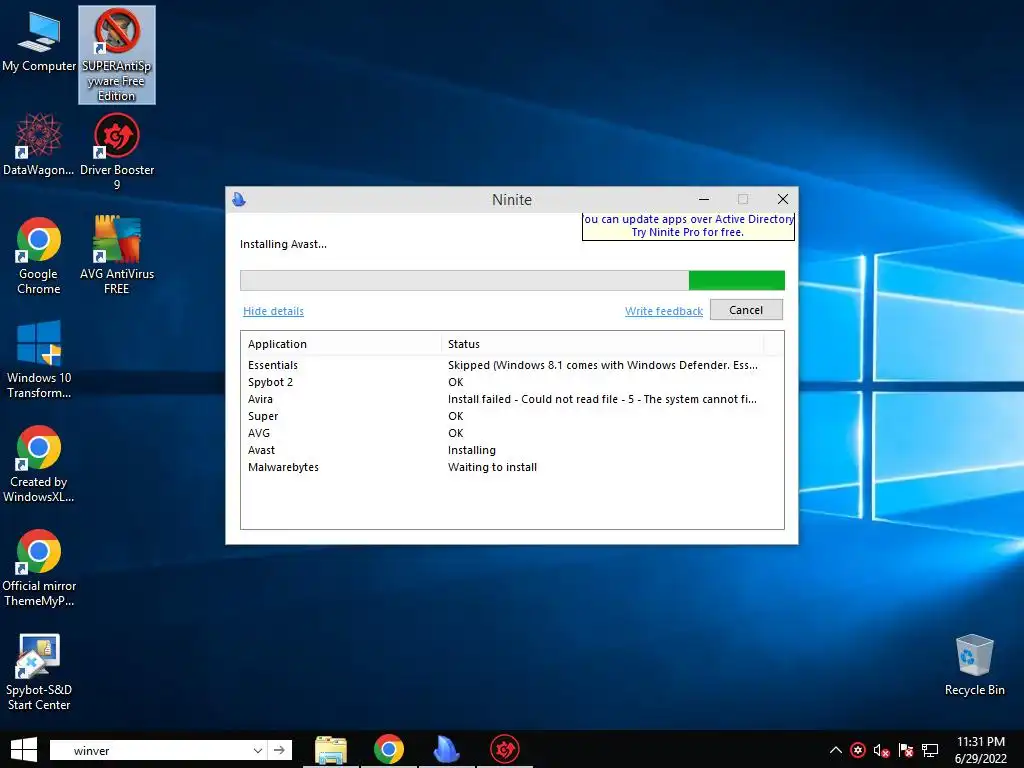Launch AVG AntiVirus FREE desktop shortcut
This screenshot has height=768, width=1024.
click(x=117, y=255)
